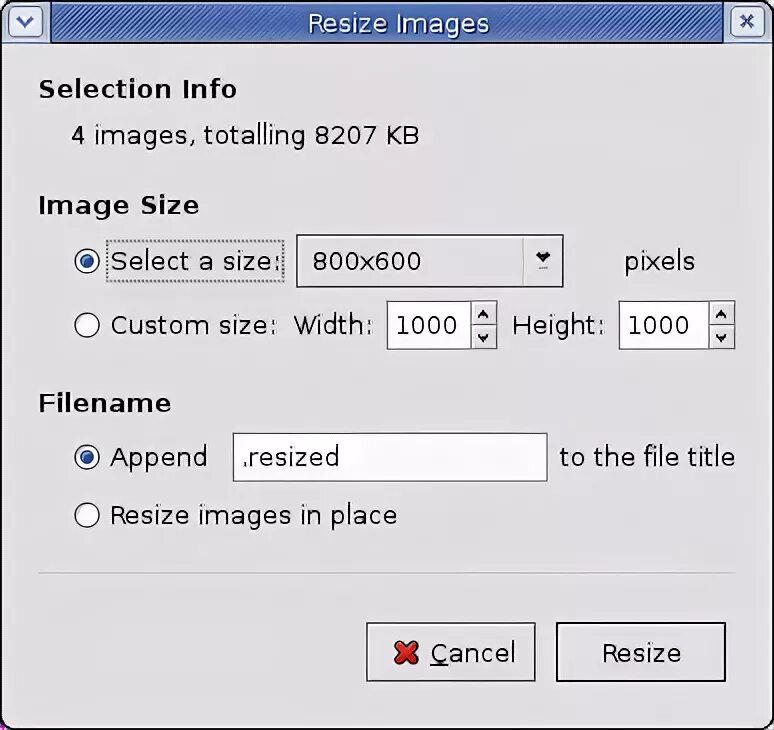
Task: Click the 'Select a size:' focused label
Action: [x=195, y=261]
